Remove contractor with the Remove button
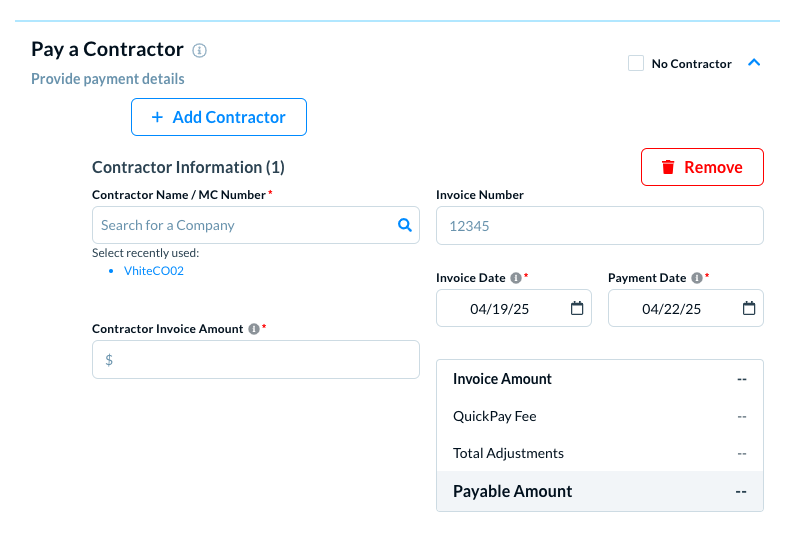This screenshot has width=789, height=533. coord(702,167)
